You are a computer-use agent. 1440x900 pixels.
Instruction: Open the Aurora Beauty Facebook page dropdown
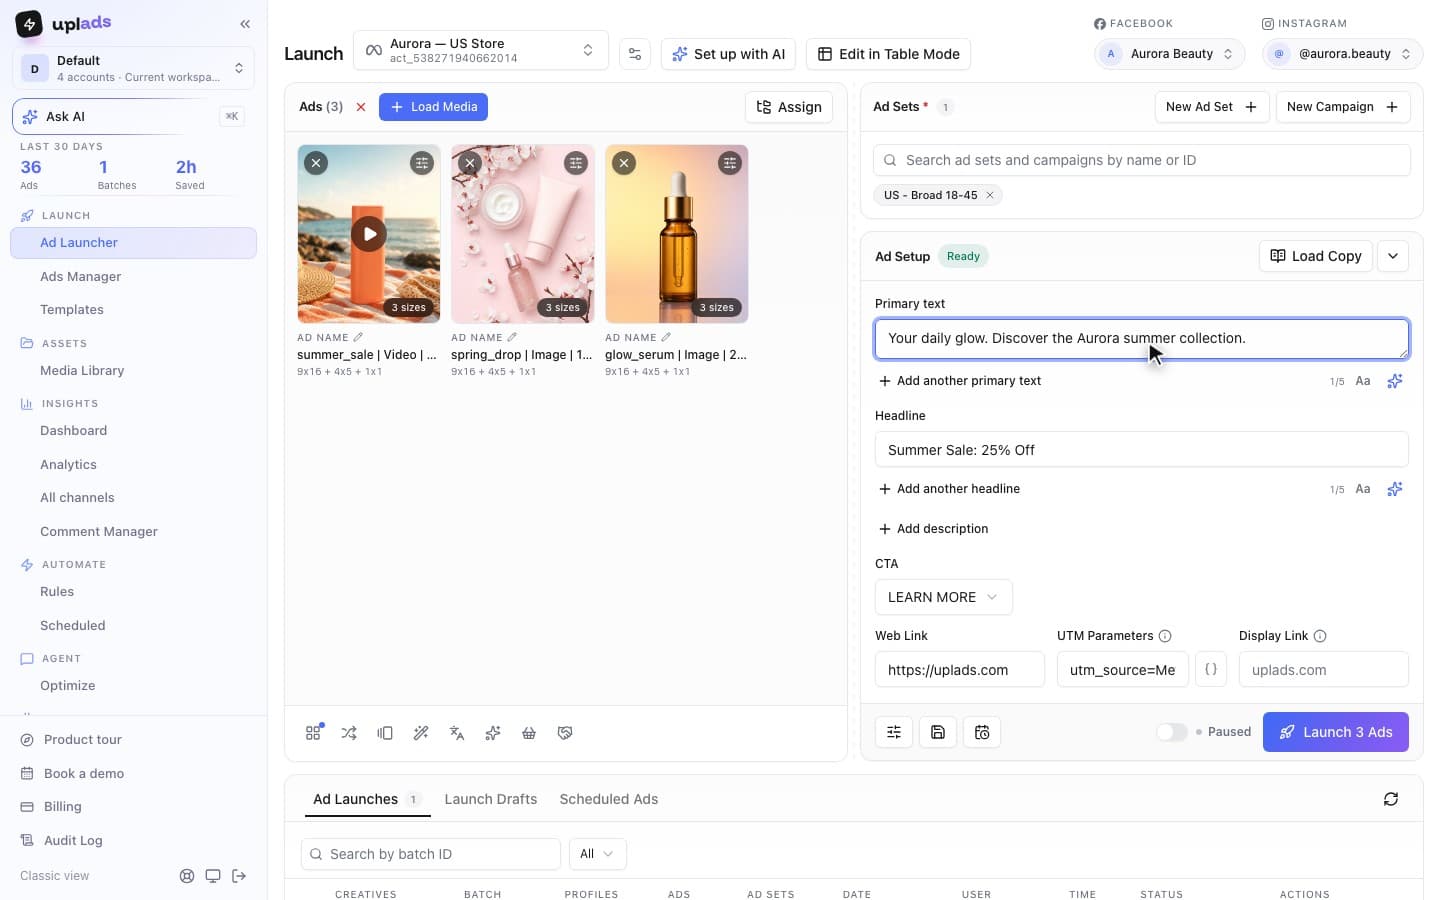click(1170, 54)
